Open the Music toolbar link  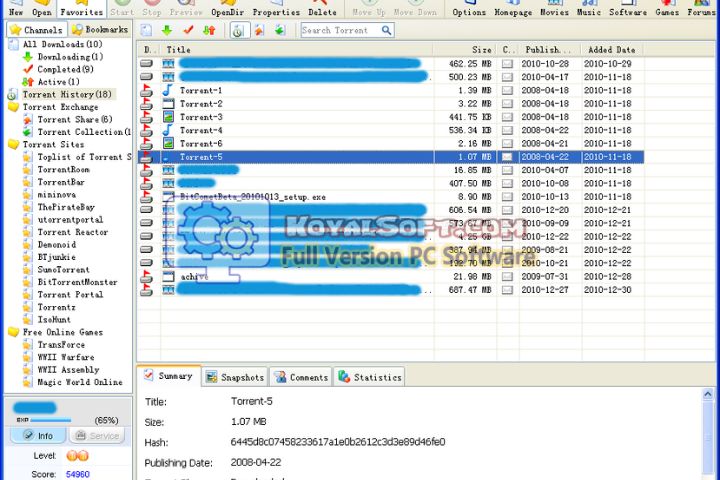pyautogui.click(x=589, y=8)
